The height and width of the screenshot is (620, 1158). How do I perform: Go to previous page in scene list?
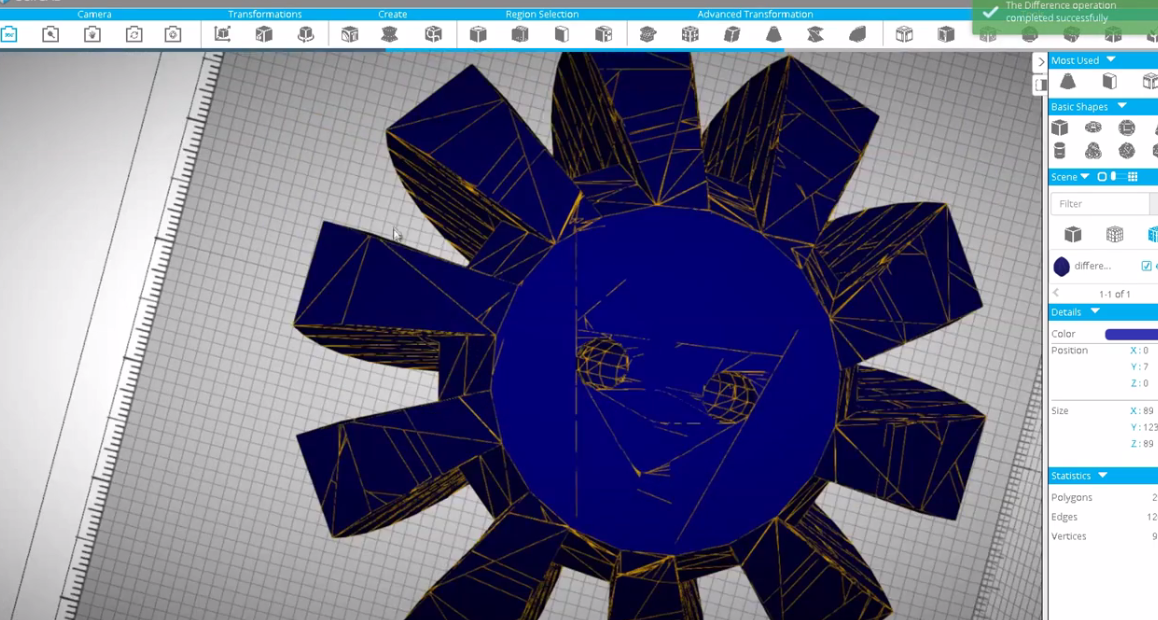click(1056, 293)
